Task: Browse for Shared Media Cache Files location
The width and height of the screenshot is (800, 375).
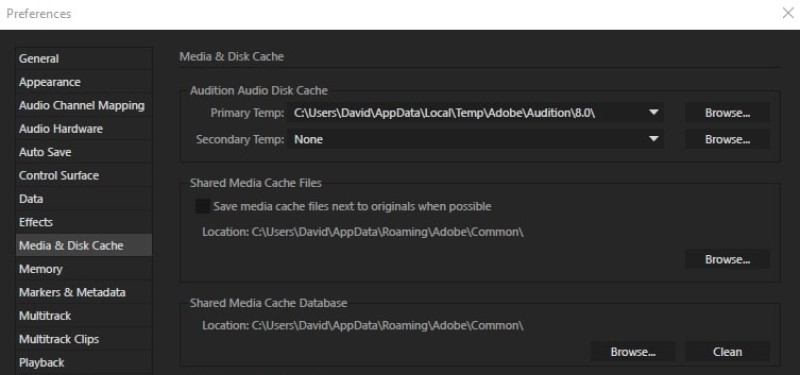Action: pos(727,260)
